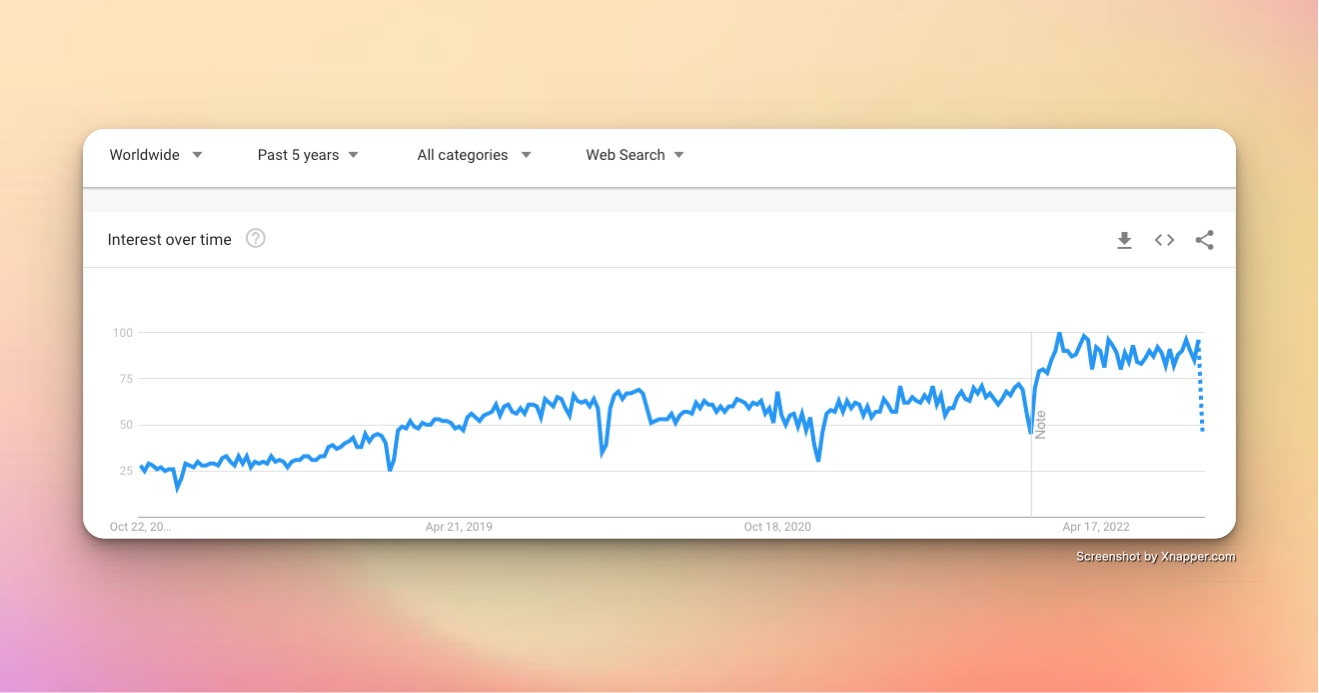Click the dotted partial-data line at chart end
Screen dimensions: 1319x693
(x=1201, y=390)
